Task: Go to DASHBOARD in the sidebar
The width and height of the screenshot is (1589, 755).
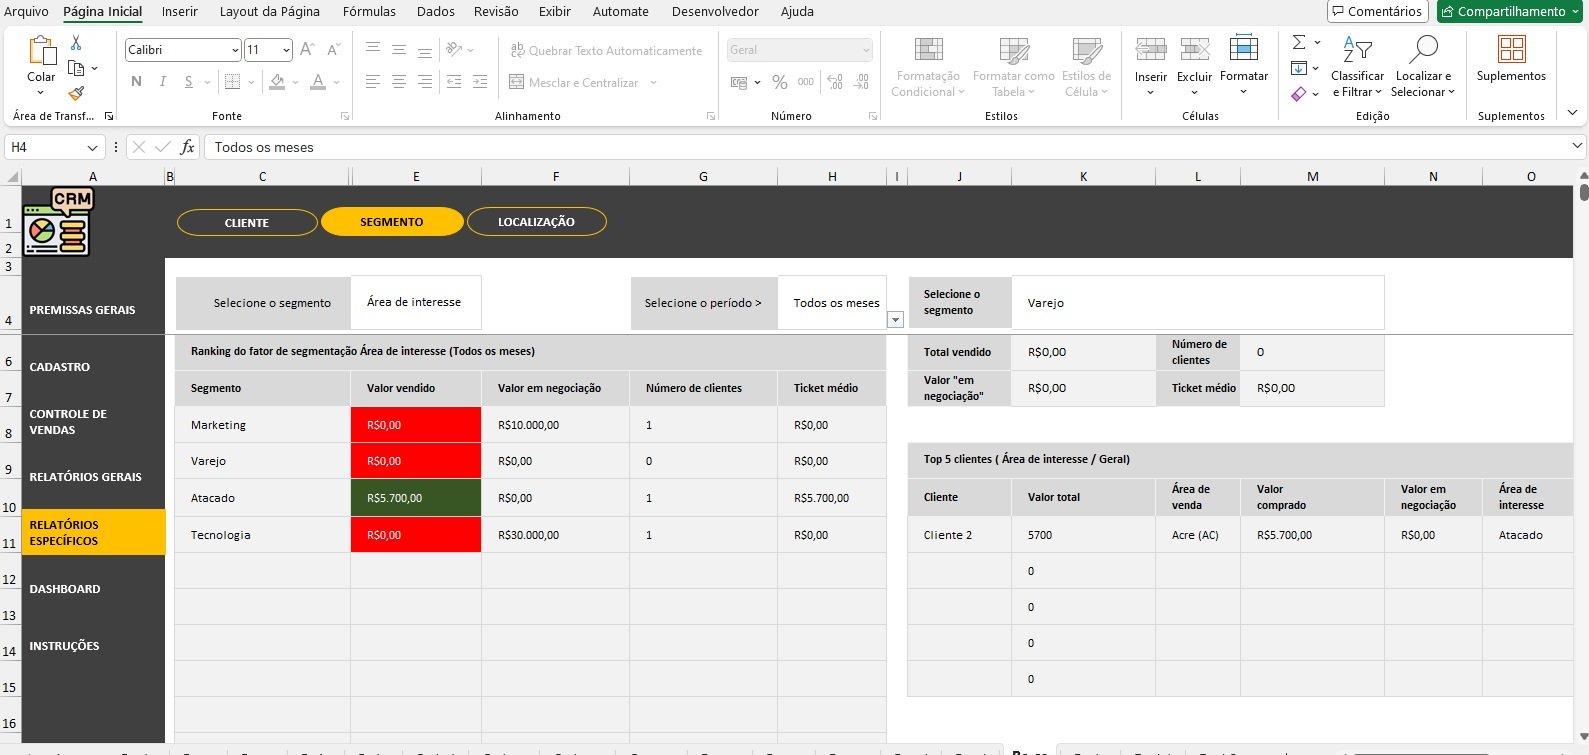Action: coord(65,589)
